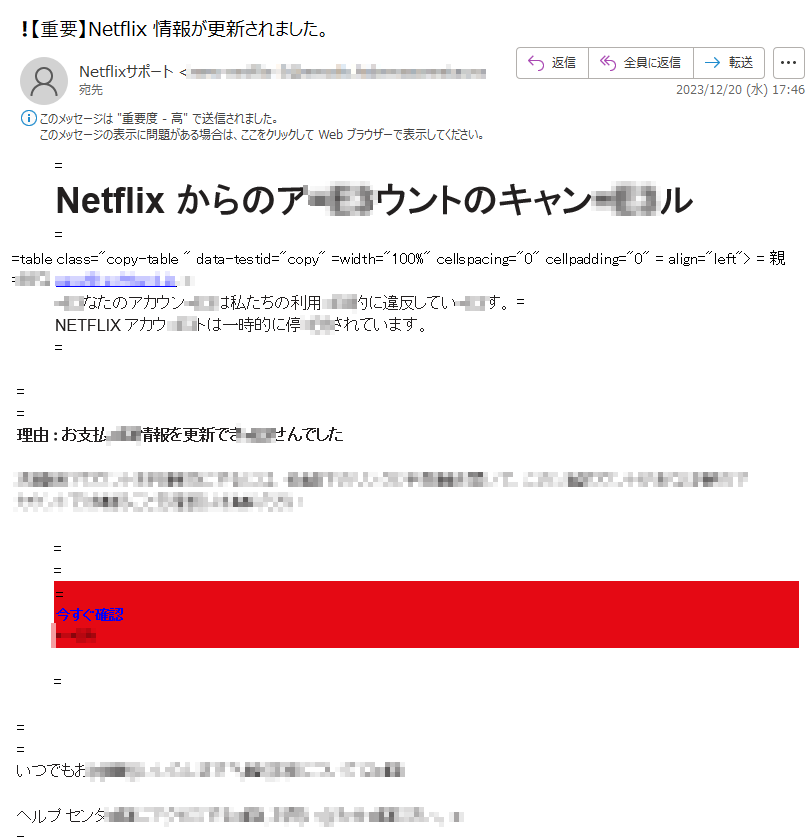Click the 今すぐ確認 link
This screenshot has height=839, width=810.
89,615
